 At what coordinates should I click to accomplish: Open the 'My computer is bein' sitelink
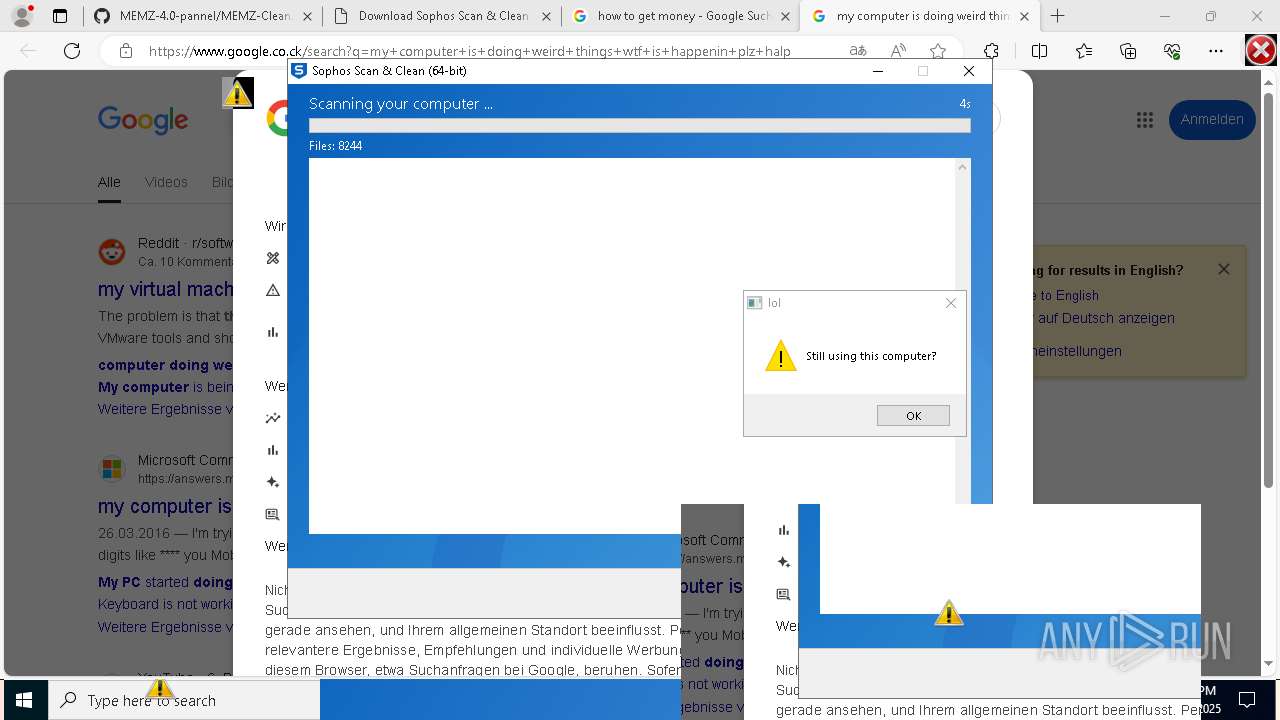[165, 387]
